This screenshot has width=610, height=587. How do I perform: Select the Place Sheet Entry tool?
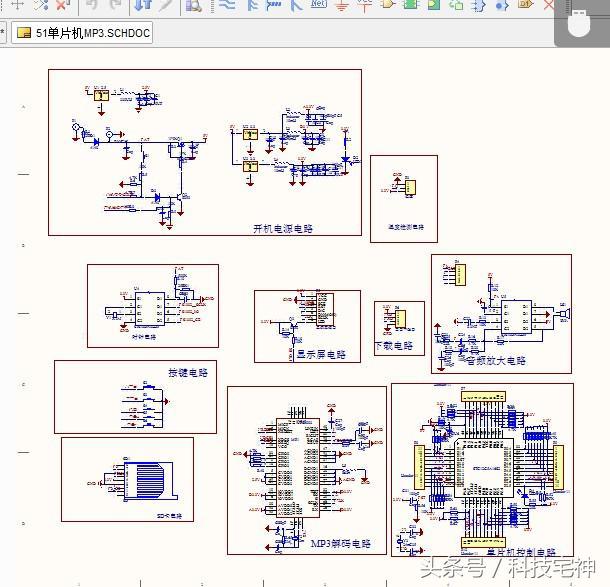(x=433, y=5)
